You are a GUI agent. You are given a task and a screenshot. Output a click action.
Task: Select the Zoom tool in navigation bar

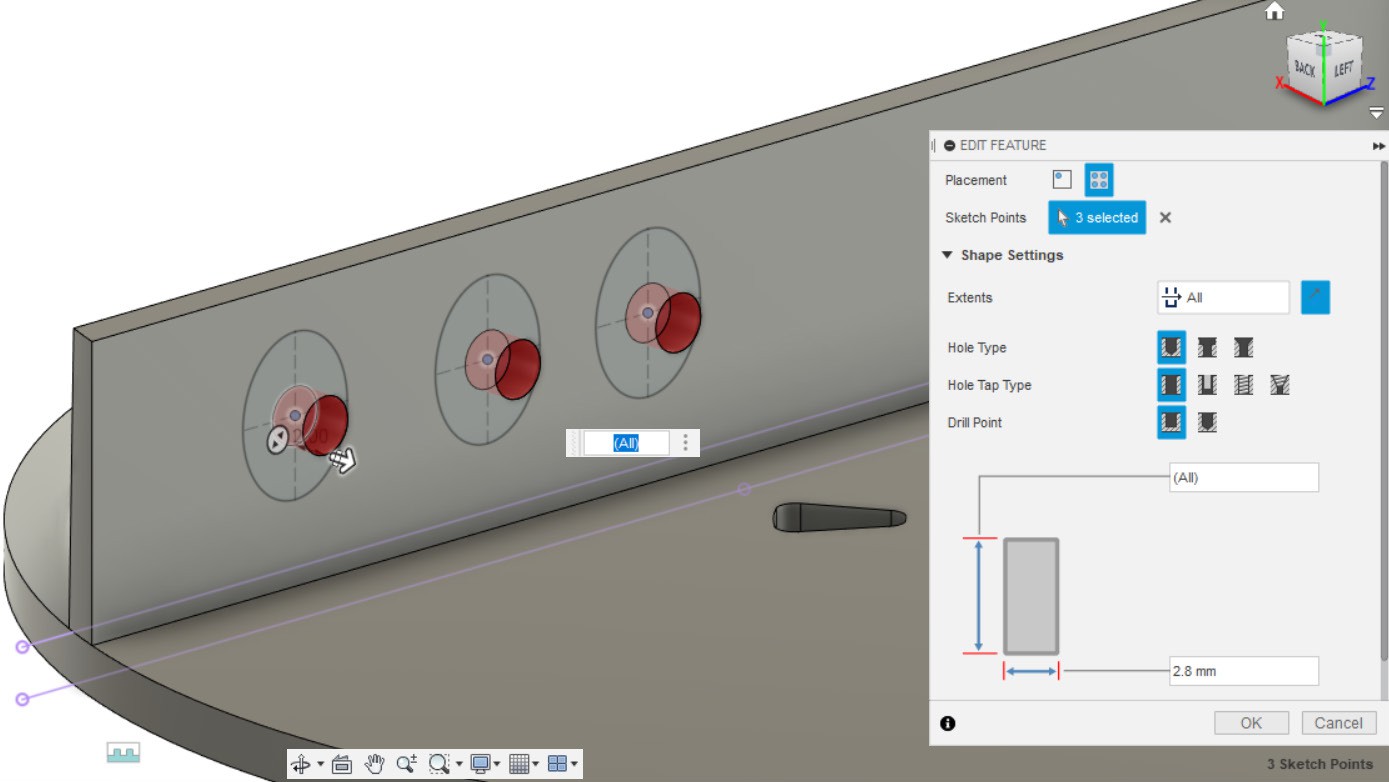coord(405,764)
